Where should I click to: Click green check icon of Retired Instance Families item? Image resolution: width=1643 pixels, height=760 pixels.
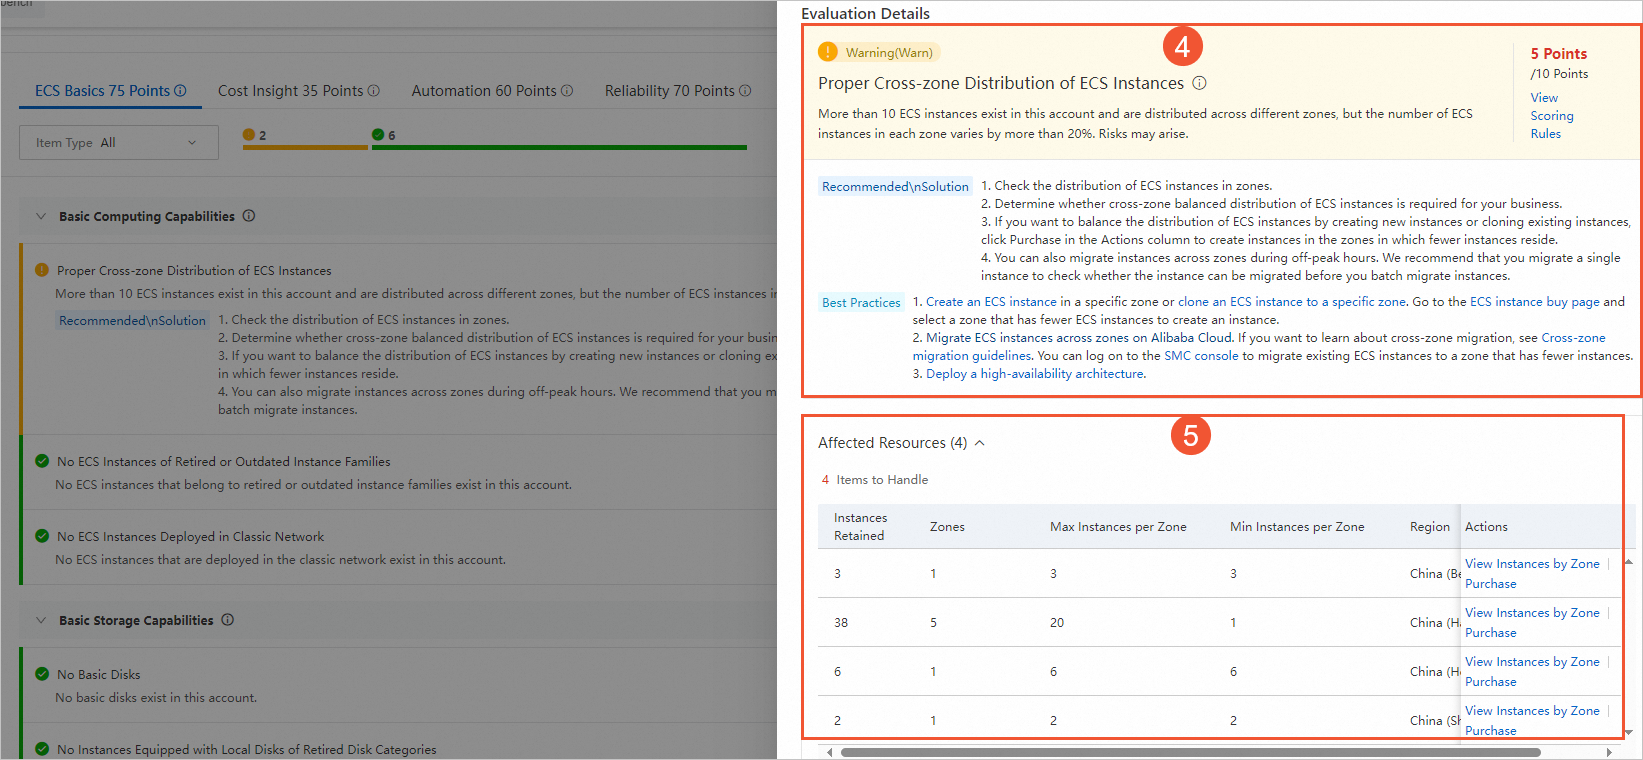click(42, 461)
